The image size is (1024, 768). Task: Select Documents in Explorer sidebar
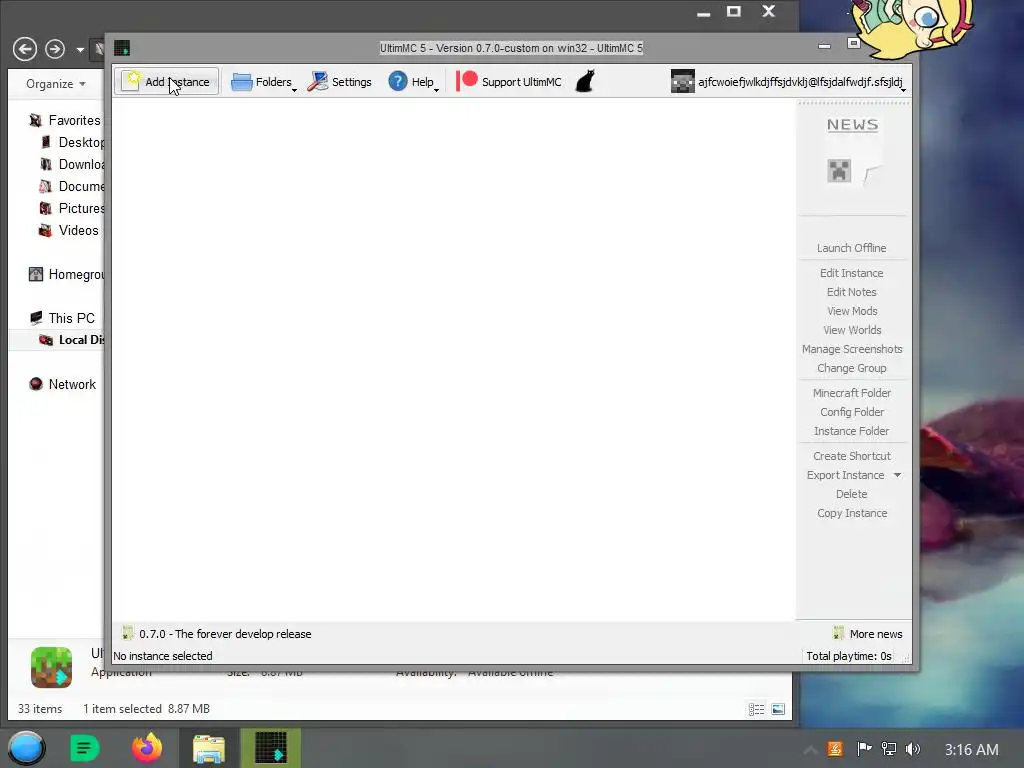(71, 186)
